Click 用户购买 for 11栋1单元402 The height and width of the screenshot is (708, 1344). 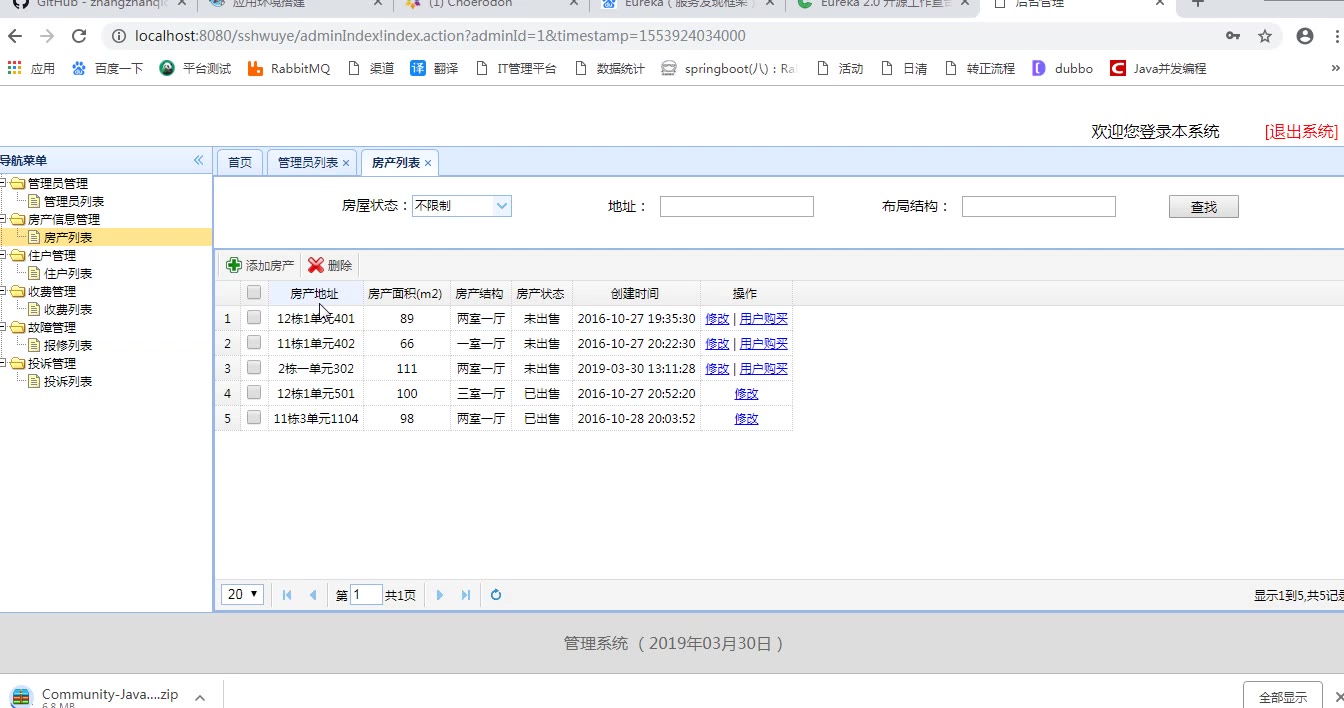[x=764, y=344]
